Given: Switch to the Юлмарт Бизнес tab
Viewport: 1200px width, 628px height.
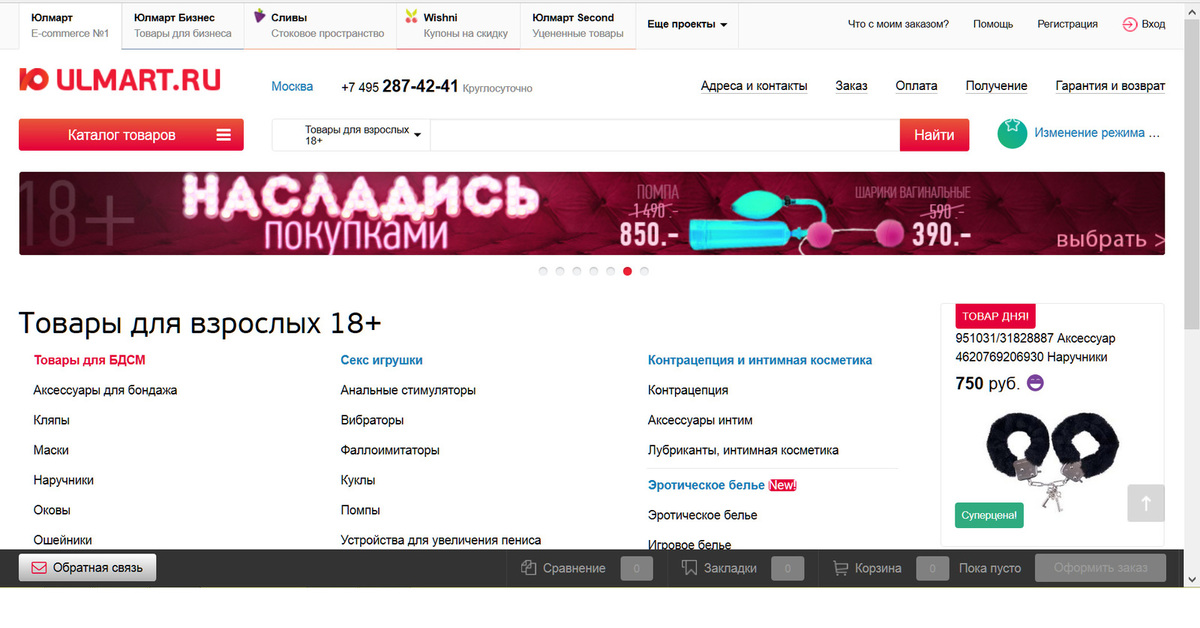Looking at the screenshot, I should coord(182,25).
